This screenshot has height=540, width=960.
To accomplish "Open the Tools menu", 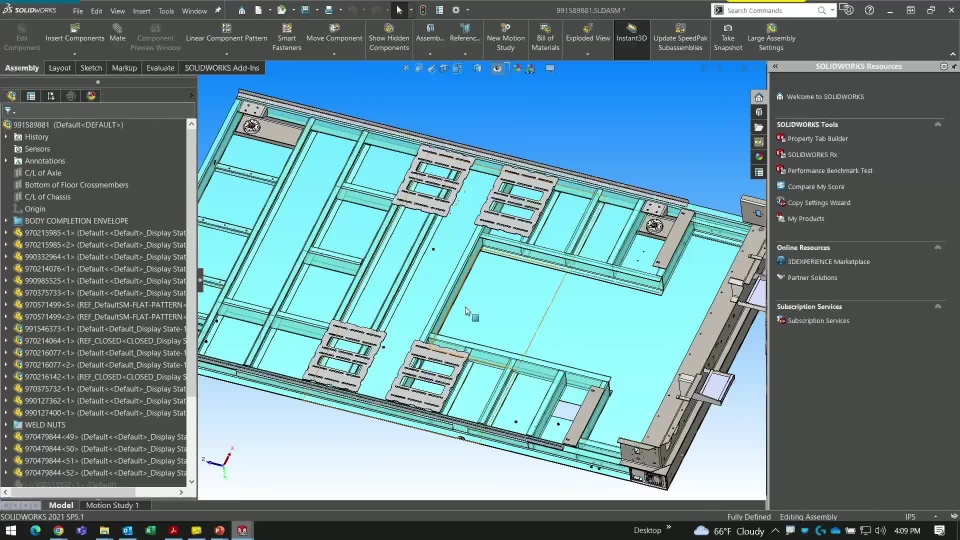I will [x=166, y=11].
